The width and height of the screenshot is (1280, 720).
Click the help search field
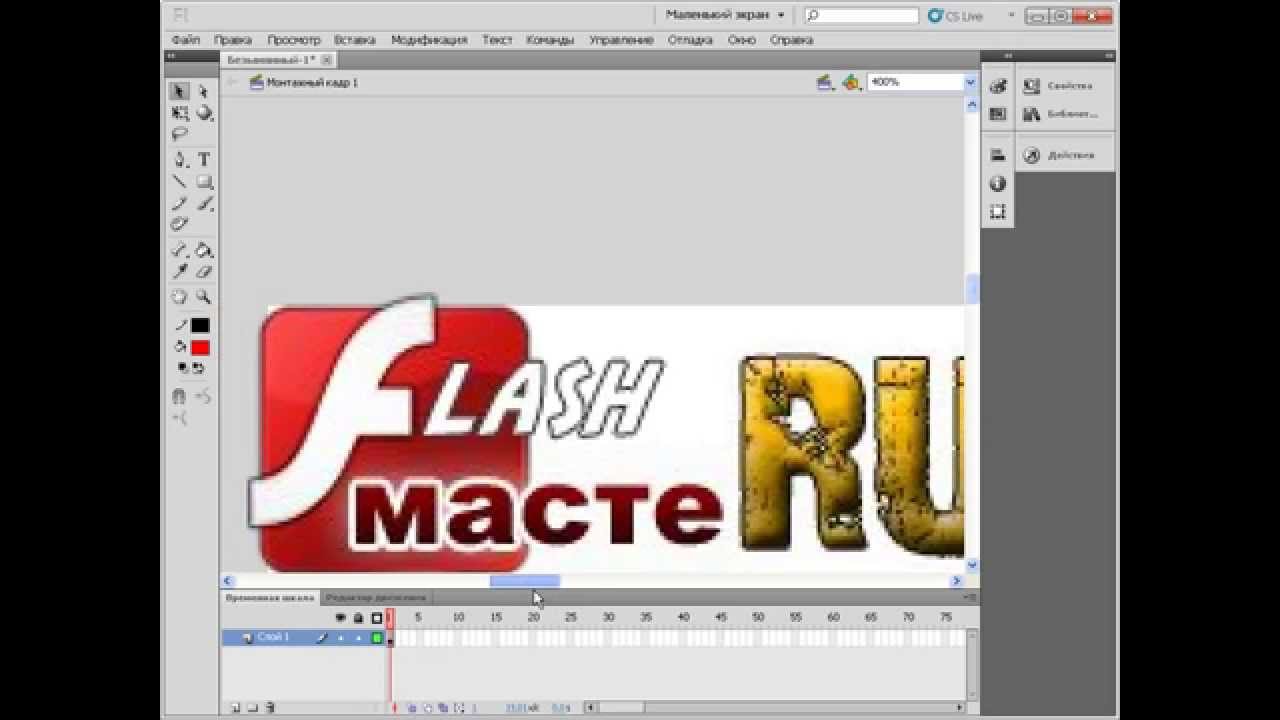pos(861,15)
